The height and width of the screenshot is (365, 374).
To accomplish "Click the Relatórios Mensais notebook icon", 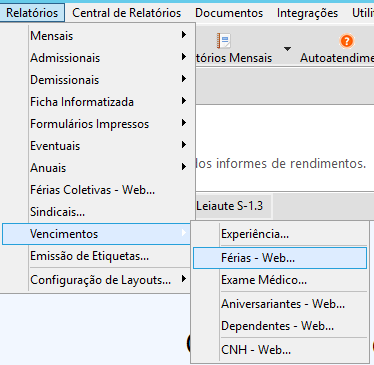I will click(224, 41).
